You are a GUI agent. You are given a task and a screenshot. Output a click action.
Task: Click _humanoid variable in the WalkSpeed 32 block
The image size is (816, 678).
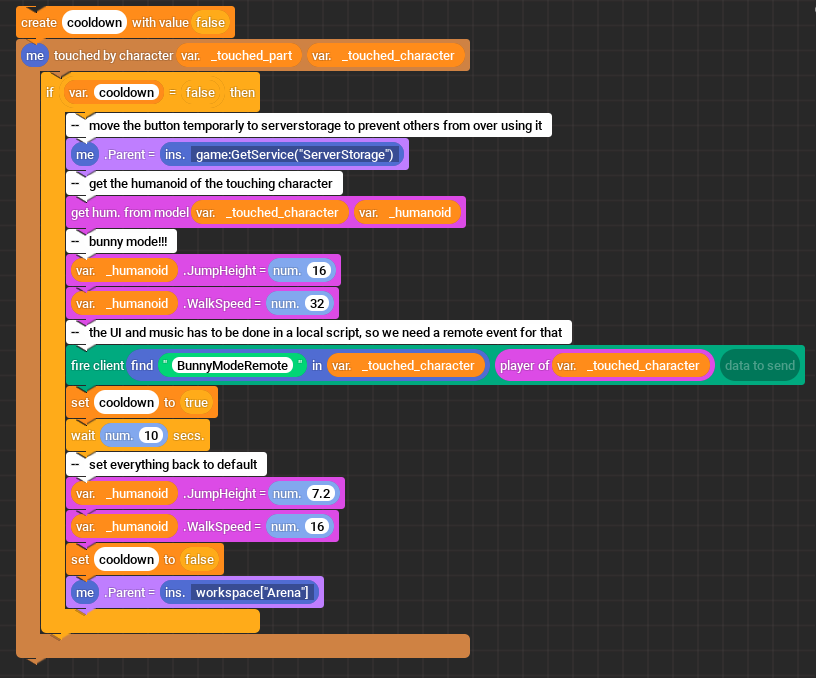(124, 303)
